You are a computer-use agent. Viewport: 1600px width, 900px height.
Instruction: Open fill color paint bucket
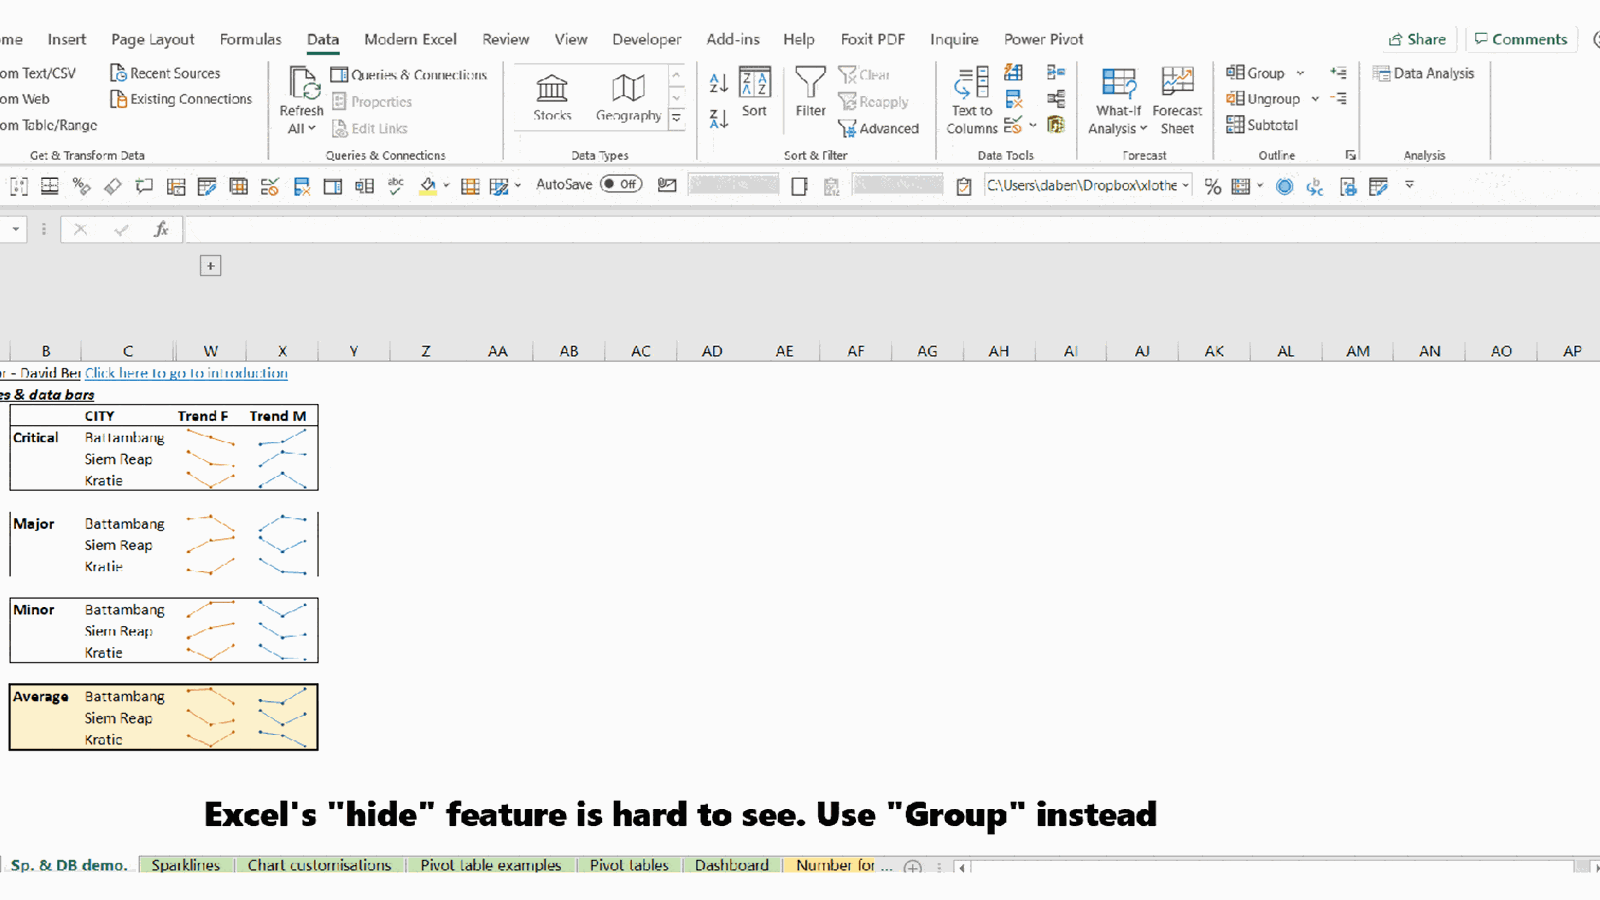pyautogui.click(x=428, y=186)
